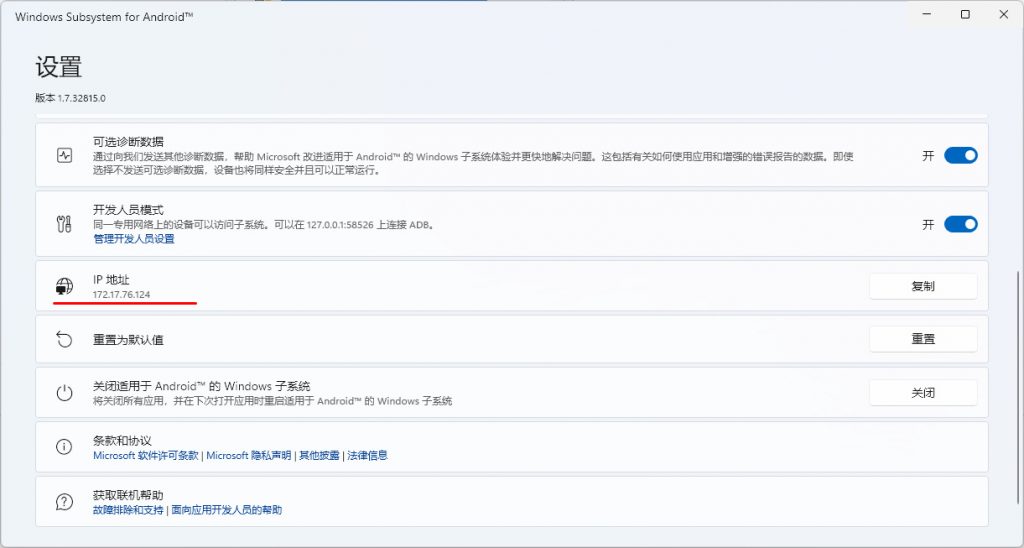
Task: Click the developer mode tools icon
Action: (64, 224)
